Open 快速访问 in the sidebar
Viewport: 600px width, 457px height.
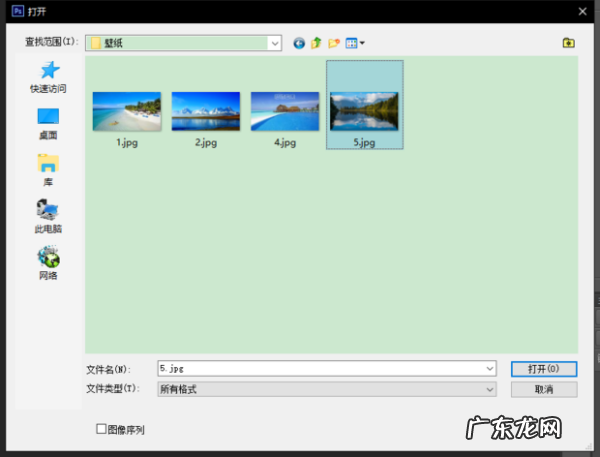48,77
